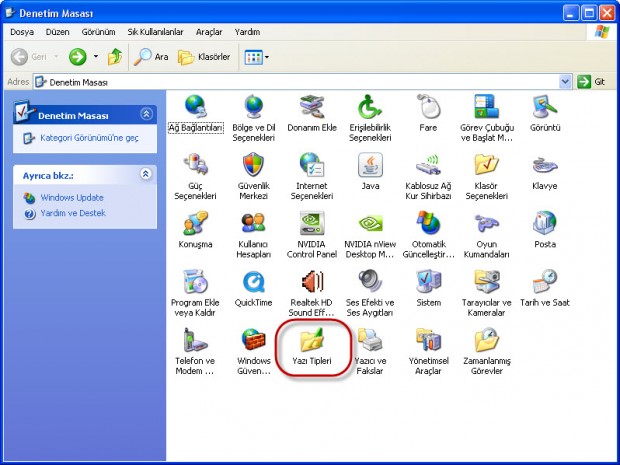Click the green forward arrow button
This screenshot has width=620, height=465.
click(78, 57)
